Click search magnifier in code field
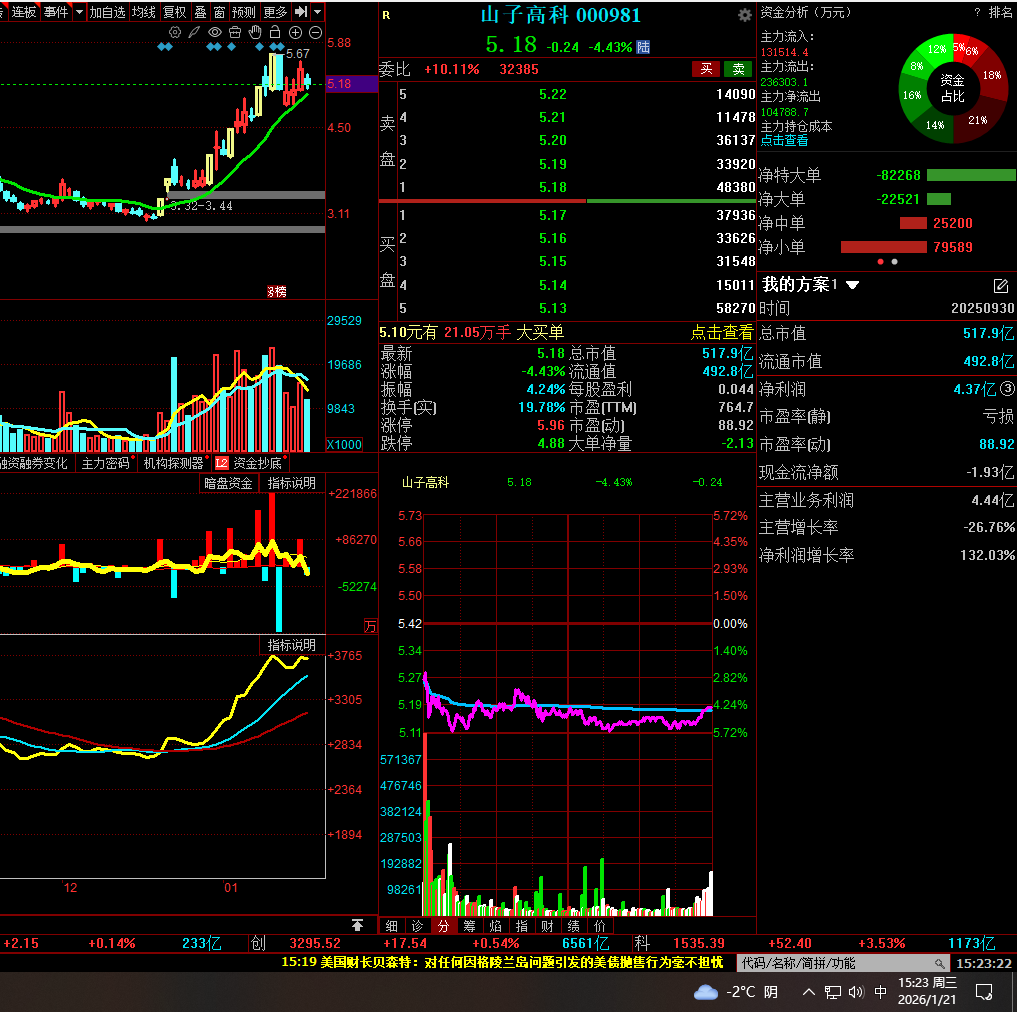The width and height of the screenshot is (1017, 1012). tap(939, 963)
